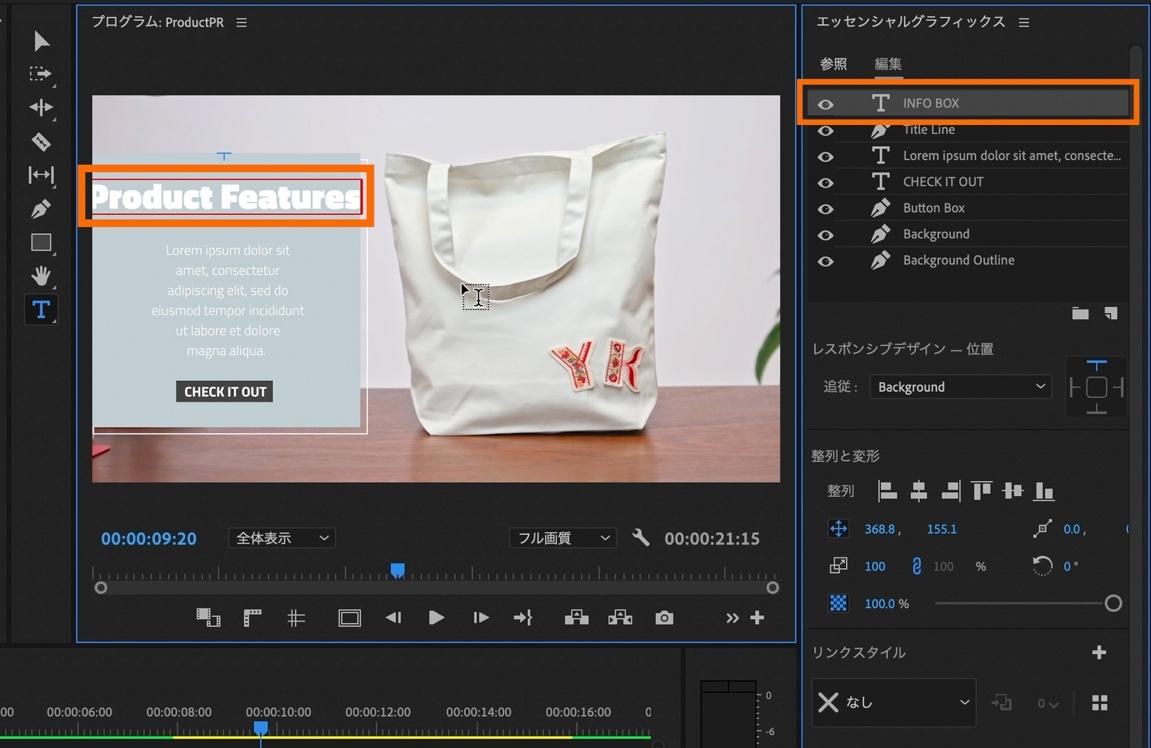
Task: Align layer left horizontally
Action: click(887, 490)
